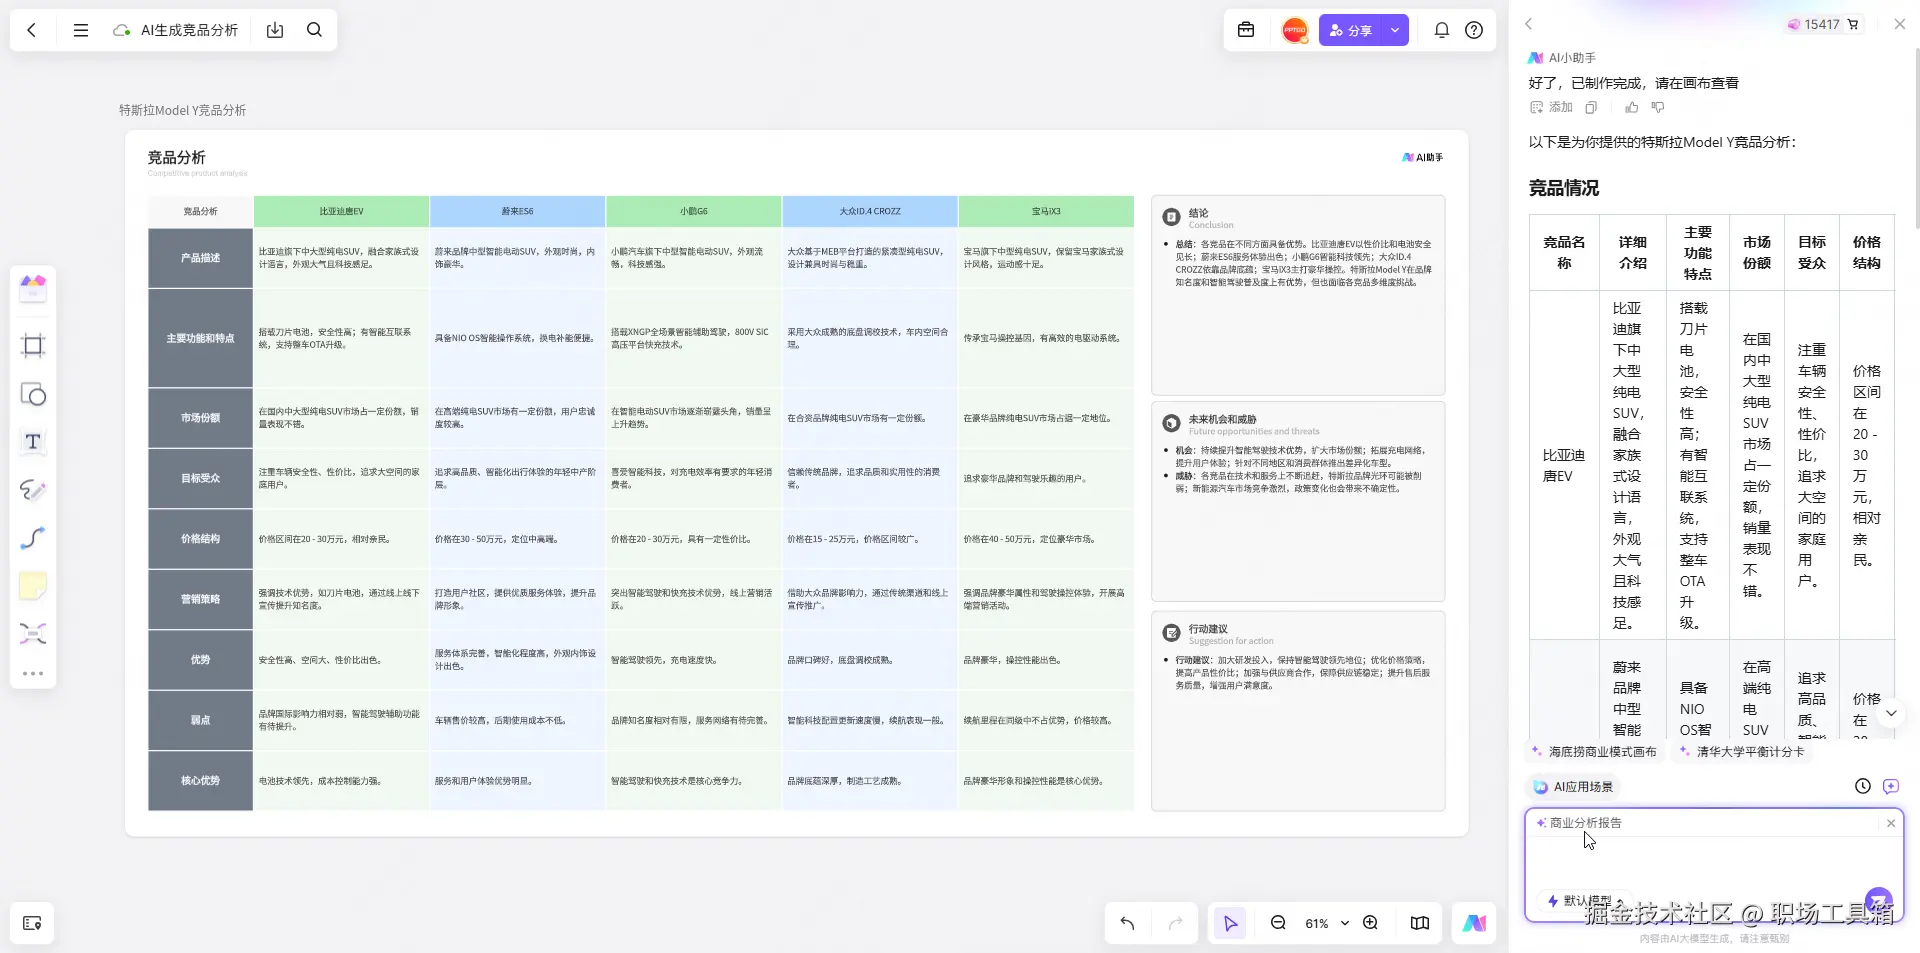The height and width of the screenshot is (953, 1920).
Task: Select the 市场份额 row header on canvas
Action: click(x=200, y=418)
